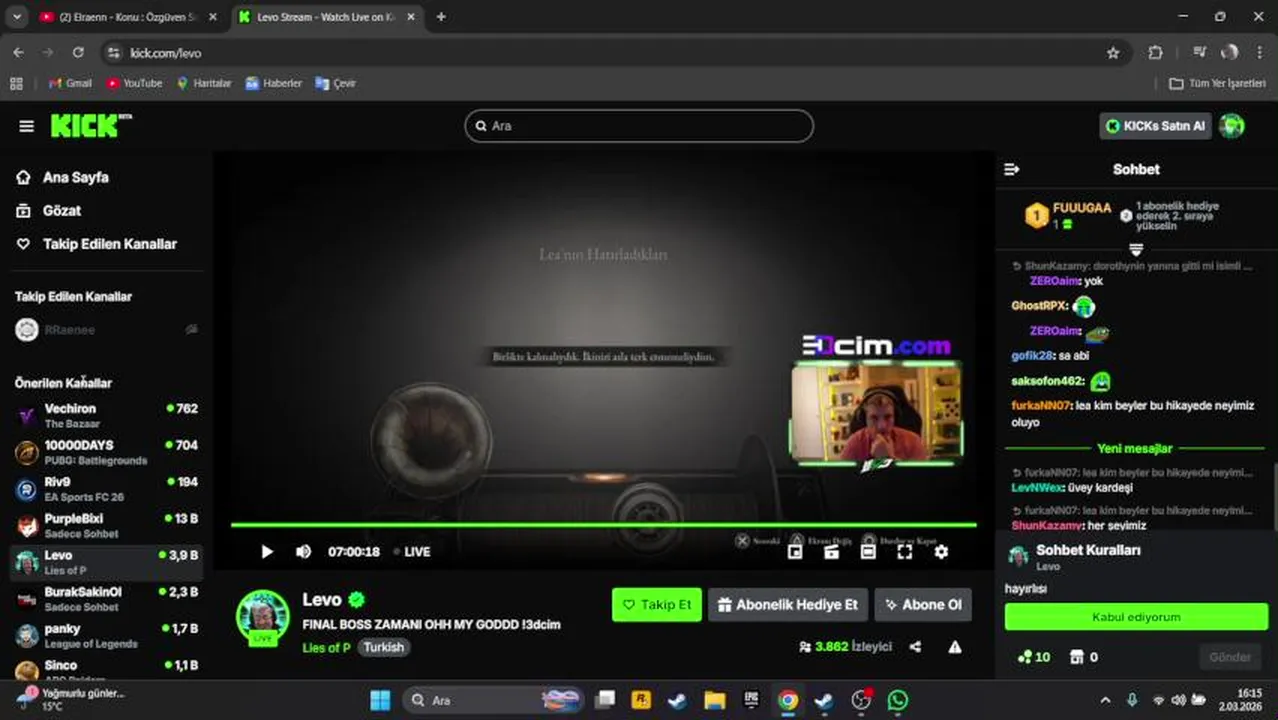The image size is (1278, 720).
Task: Play the Levo stream video
Action: (x=267, y=551)
